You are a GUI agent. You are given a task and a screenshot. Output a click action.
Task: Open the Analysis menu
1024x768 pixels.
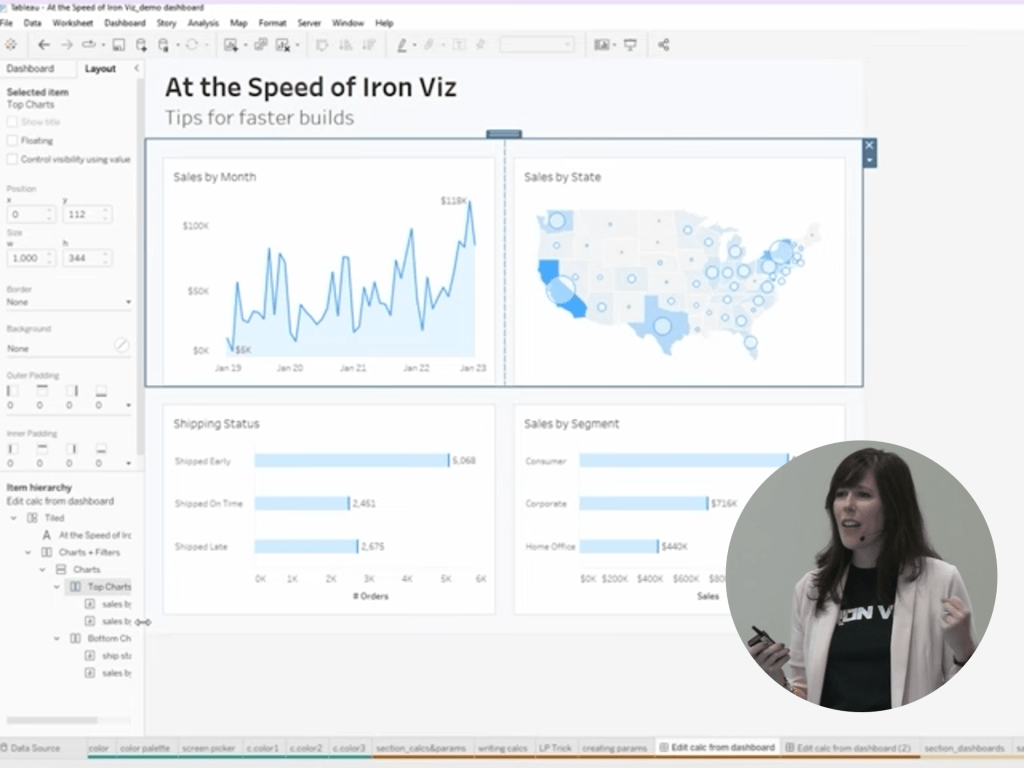(x=203, y=22)
